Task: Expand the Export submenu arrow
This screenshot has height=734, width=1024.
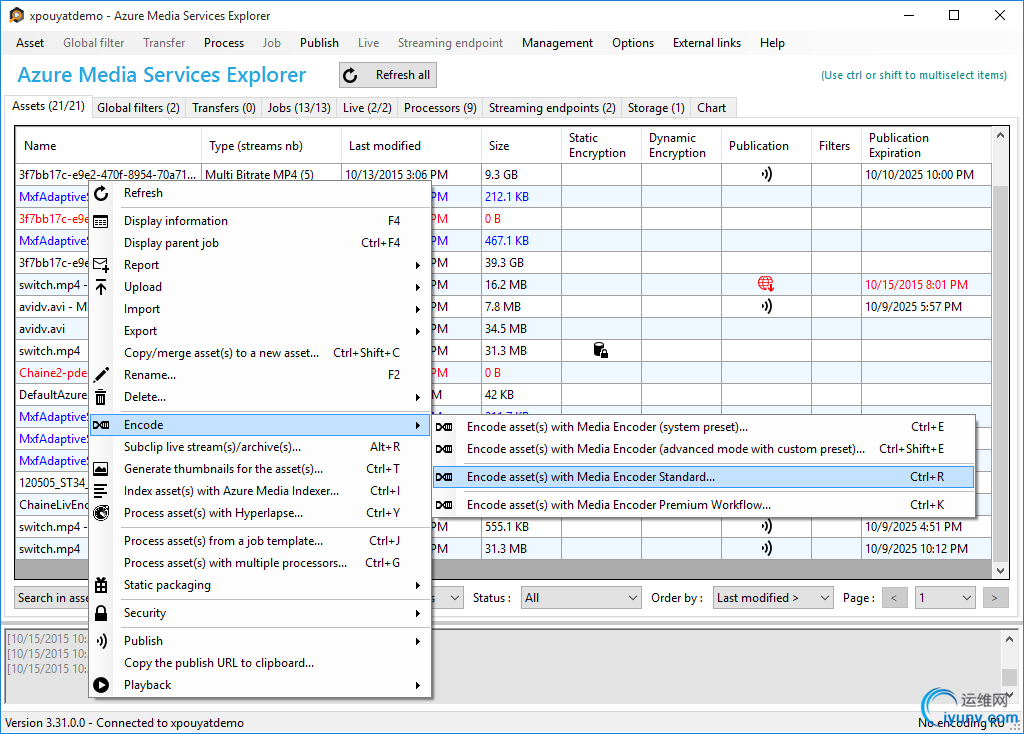Action: [x=417, y=331]
